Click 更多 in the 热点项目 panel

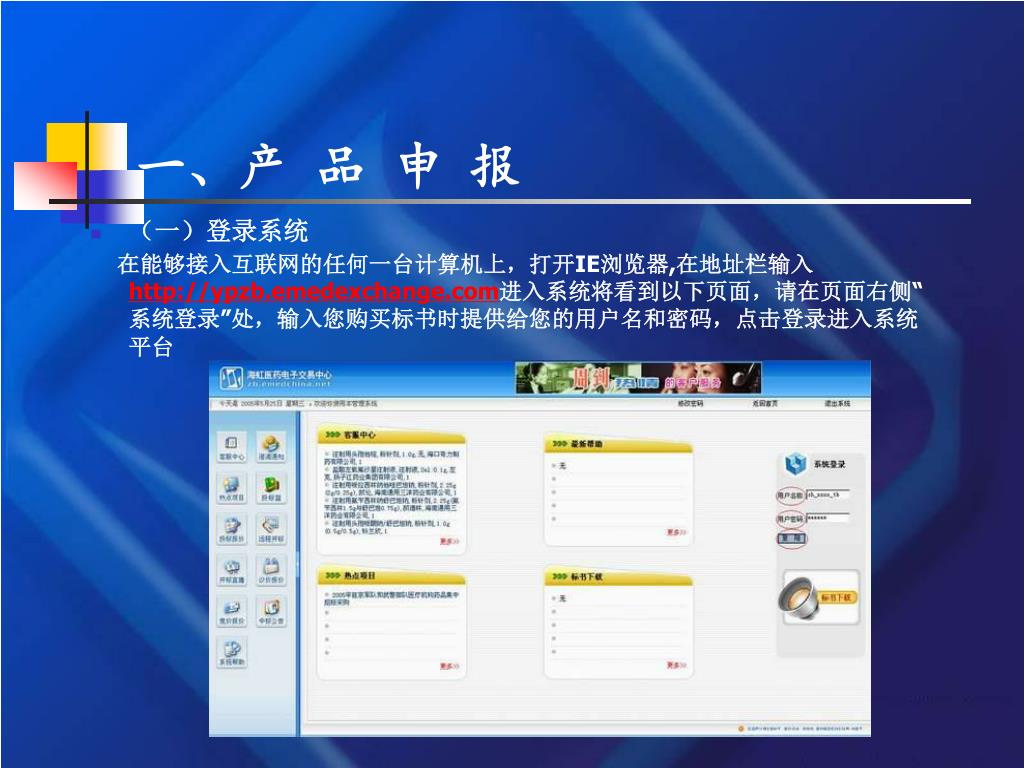coord(449,666)
